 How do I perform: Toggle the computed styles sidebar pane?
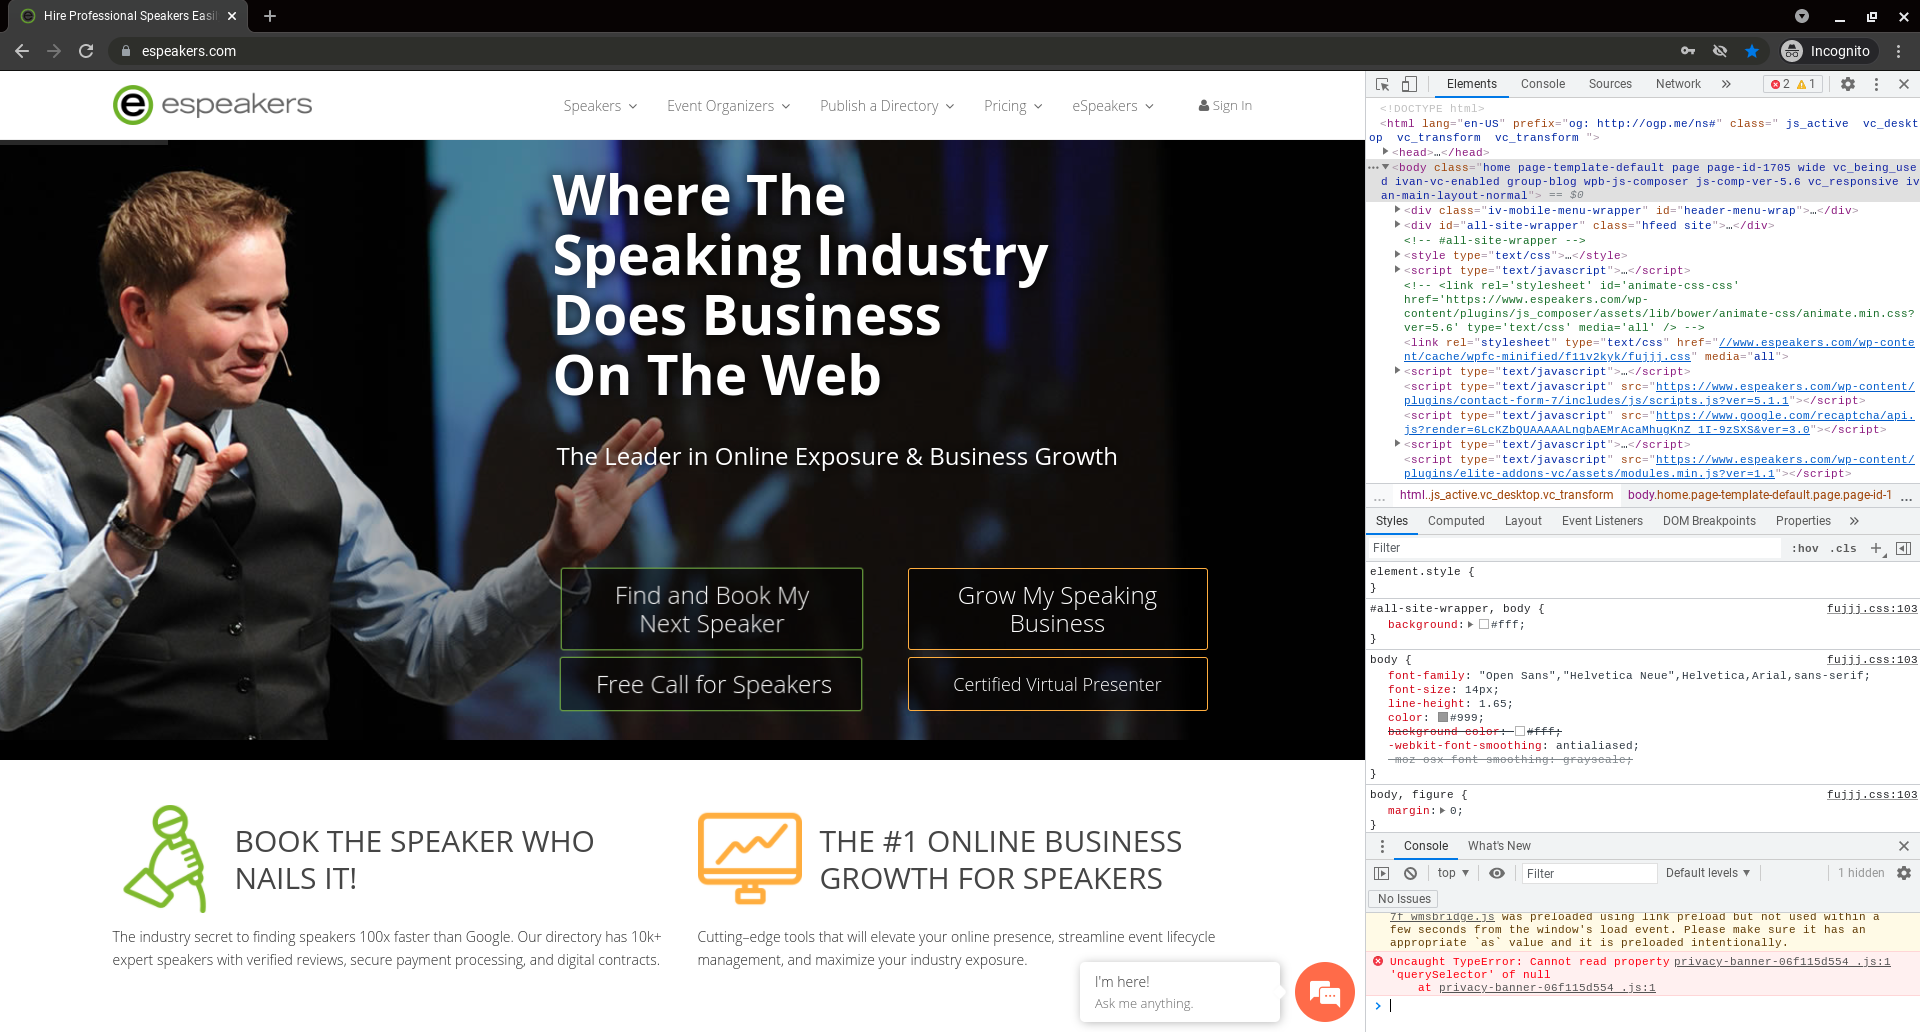click(1903, 548)
